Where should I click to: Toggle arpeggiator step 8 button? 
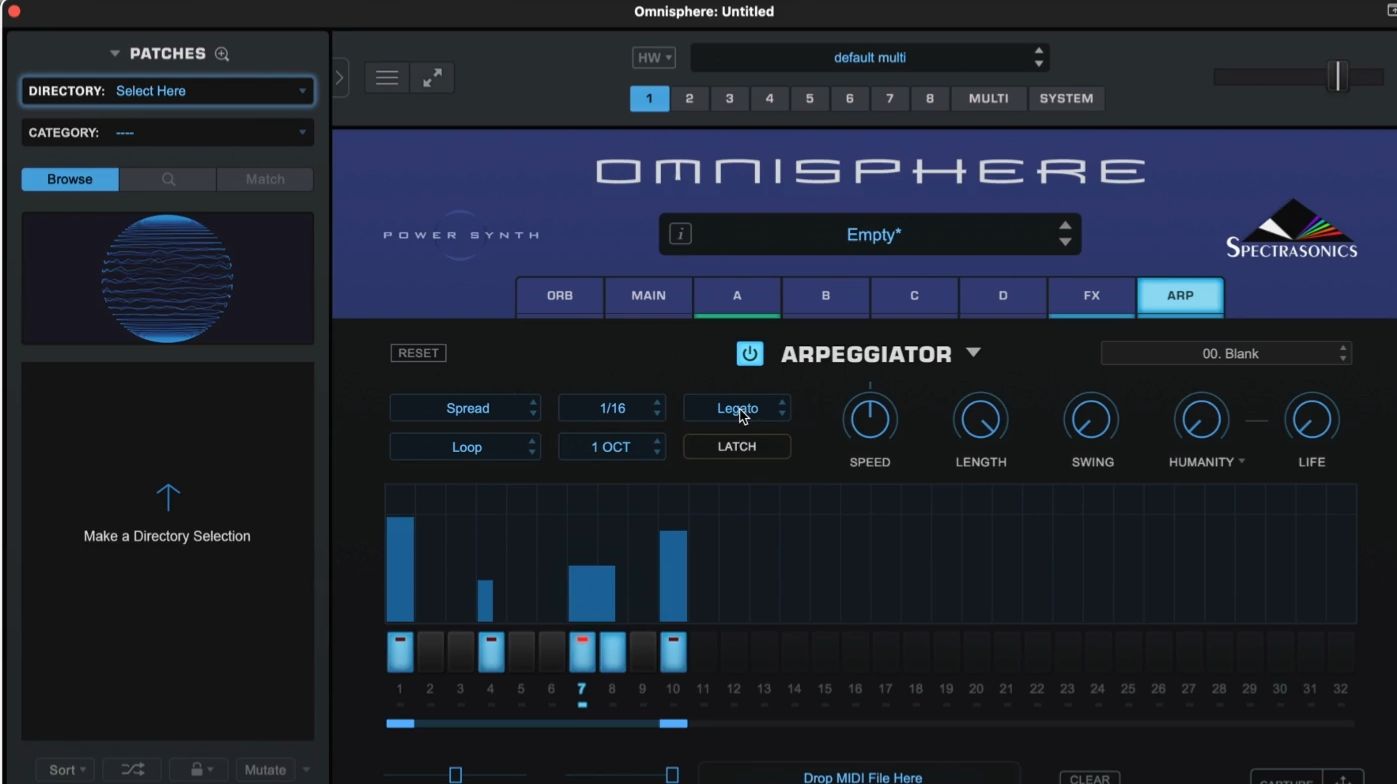[612, 652]
